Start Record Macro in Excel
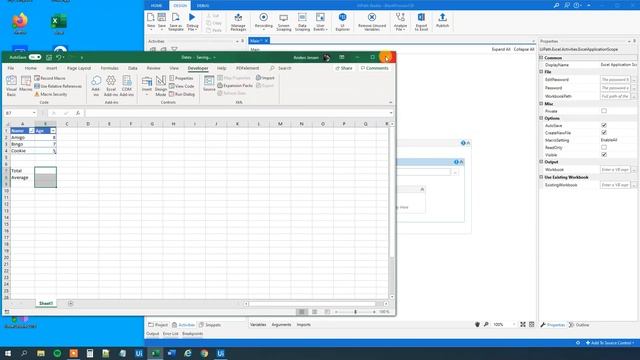 [x=50, y=78]
